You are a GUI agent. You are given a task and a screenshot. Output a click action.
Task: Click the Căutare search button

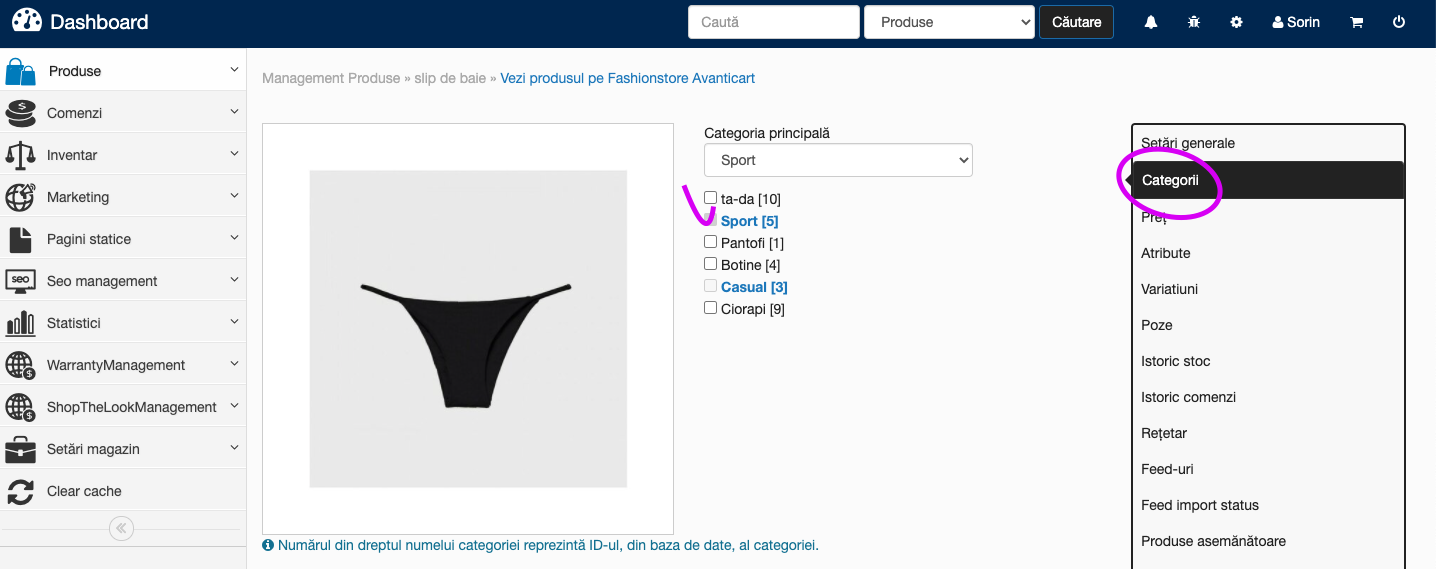[x=1077, y=22]
